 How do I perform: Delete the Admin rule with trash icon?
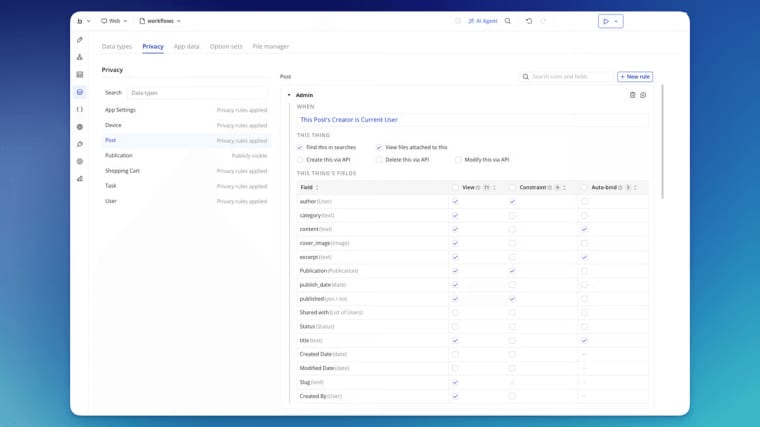[x=633, y=95]
